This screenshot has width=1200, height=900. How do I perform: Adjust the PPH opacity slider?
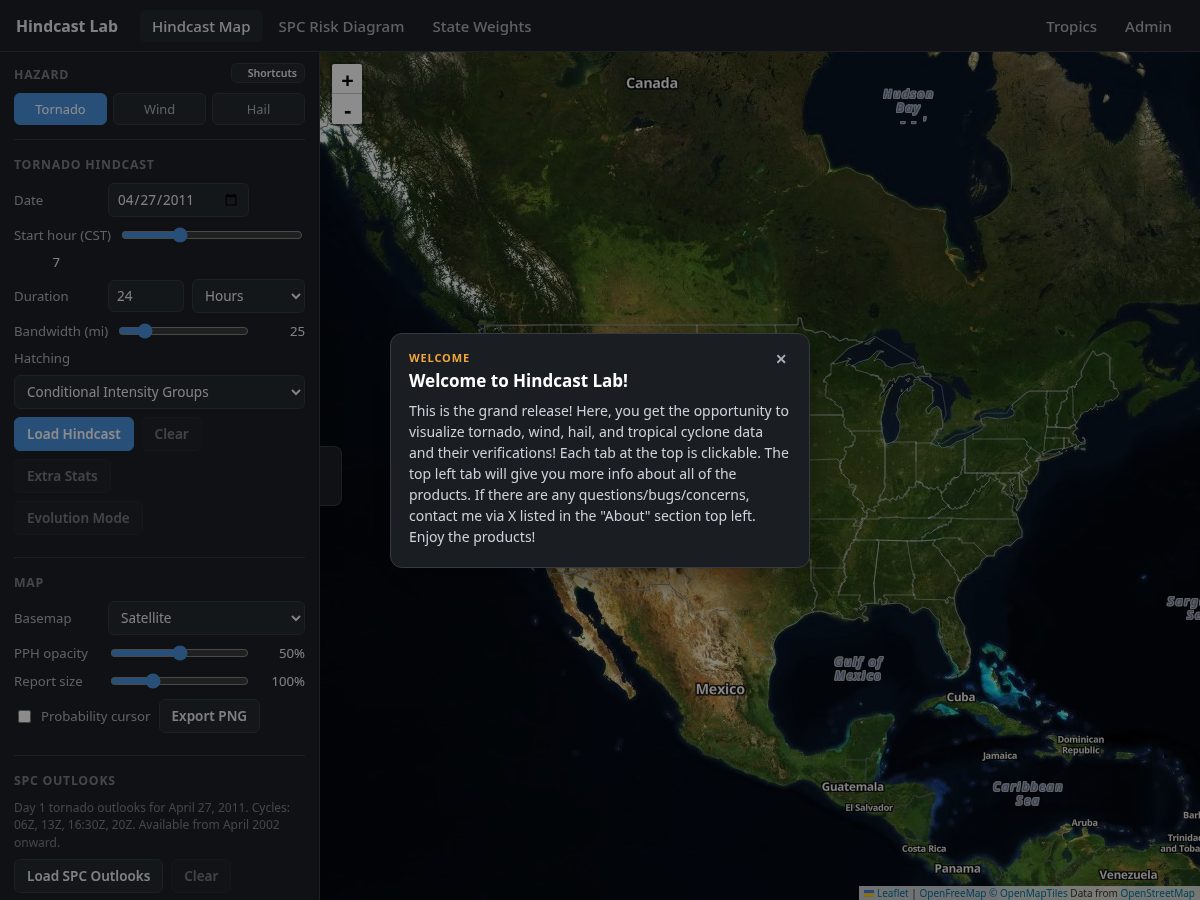point(179,653)
